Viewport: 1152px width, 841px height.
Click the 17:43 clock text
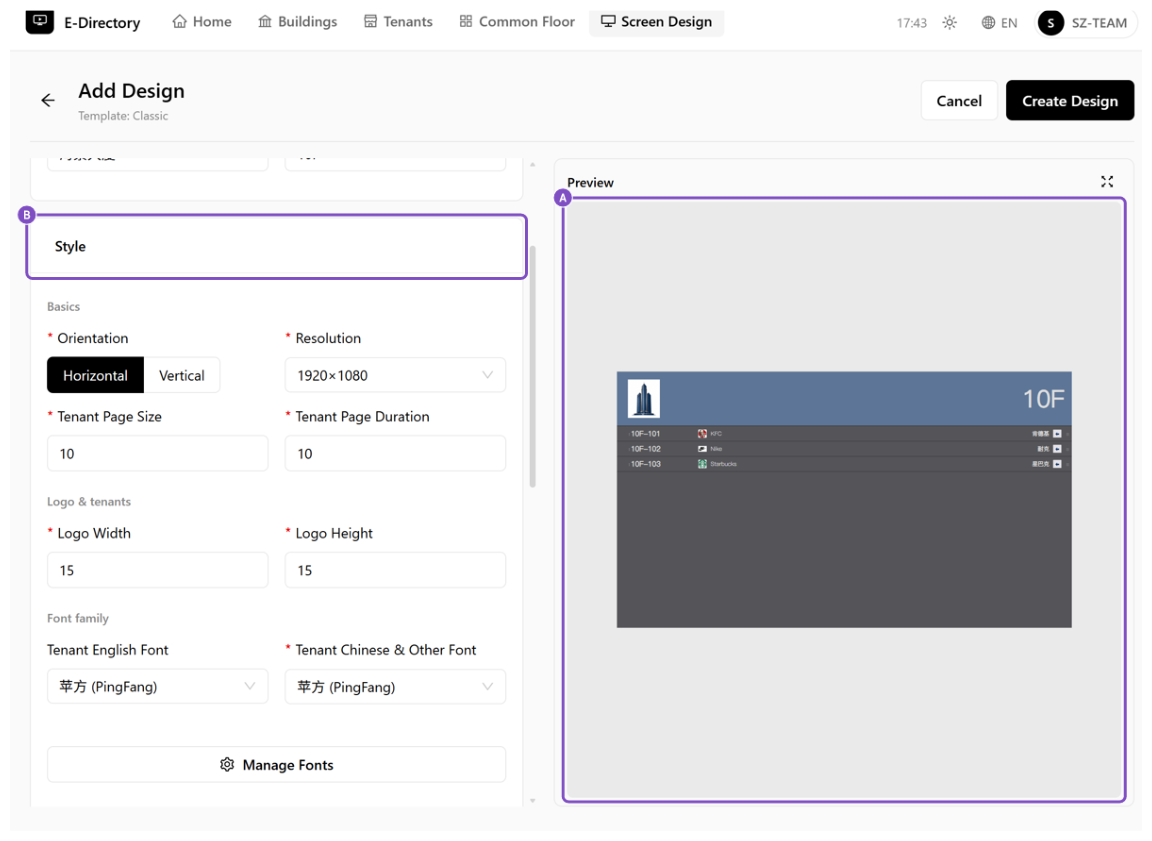point(912,23)
